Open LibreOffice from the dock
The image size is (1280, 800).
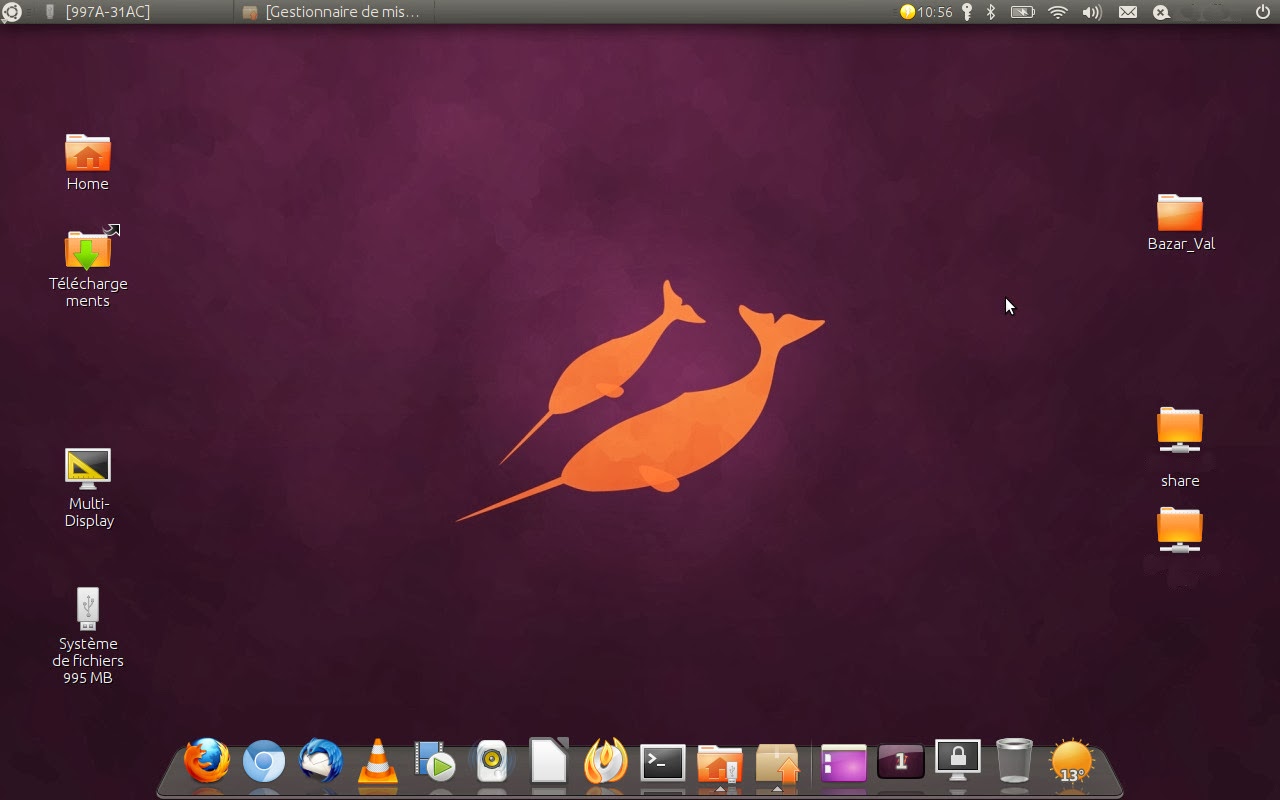(x=547, y=764)
